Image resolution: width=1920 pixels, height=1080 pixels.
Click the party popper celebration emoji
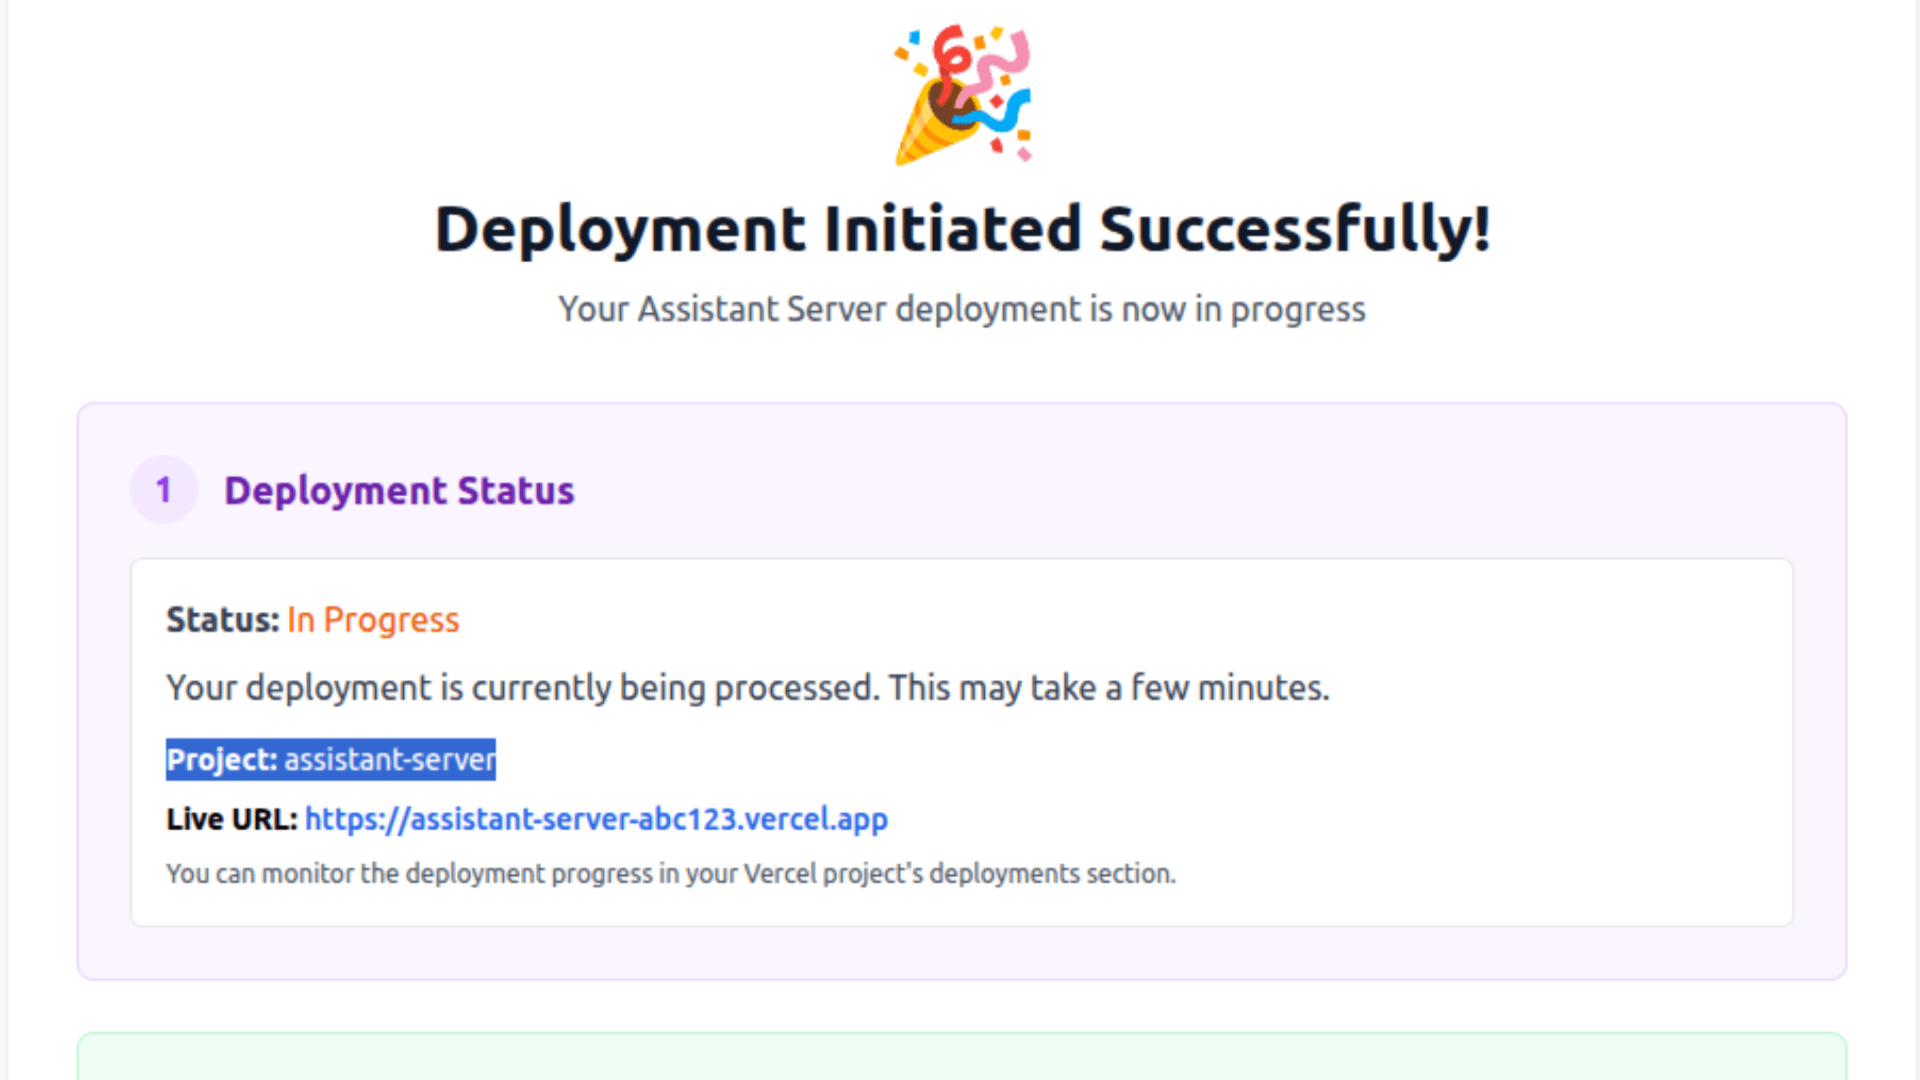coord(962,95)
